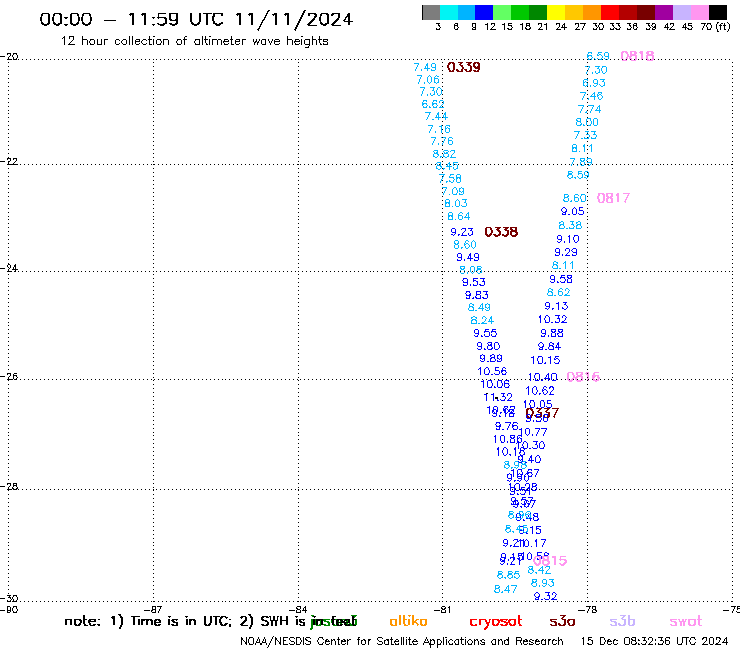This screenshot has height=650, width=740.
Task: Click the wave height value 9.32
Action: (x=546, y=596)
